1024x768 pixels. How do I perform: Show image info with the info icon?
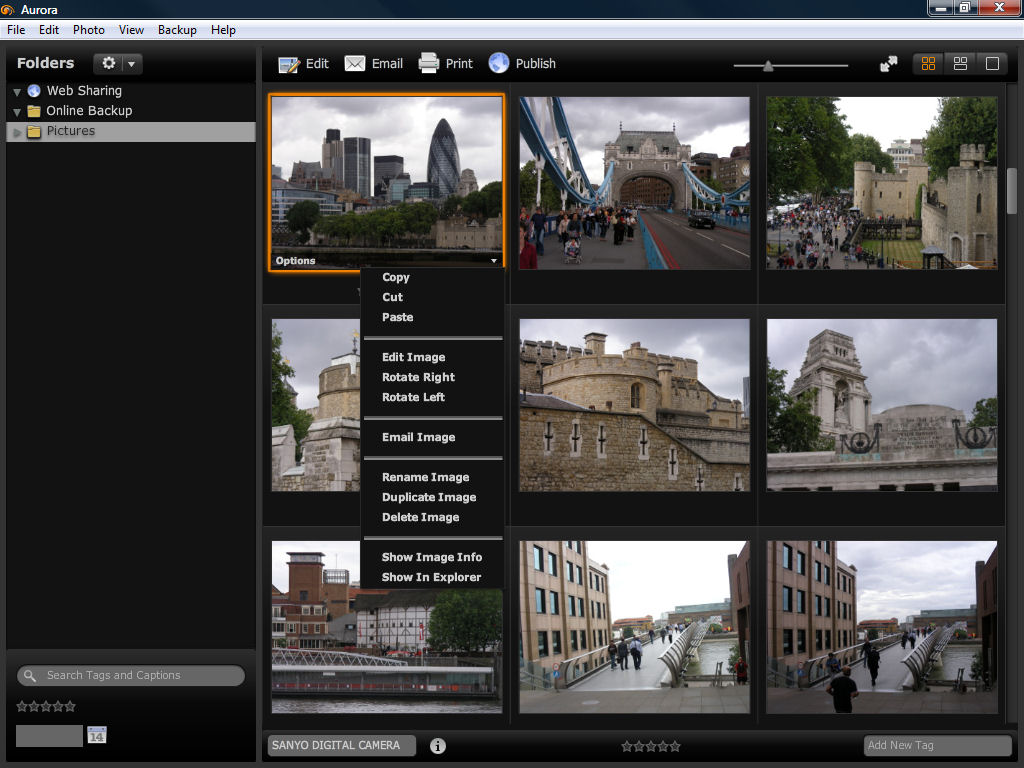click(x=438, y=745)
